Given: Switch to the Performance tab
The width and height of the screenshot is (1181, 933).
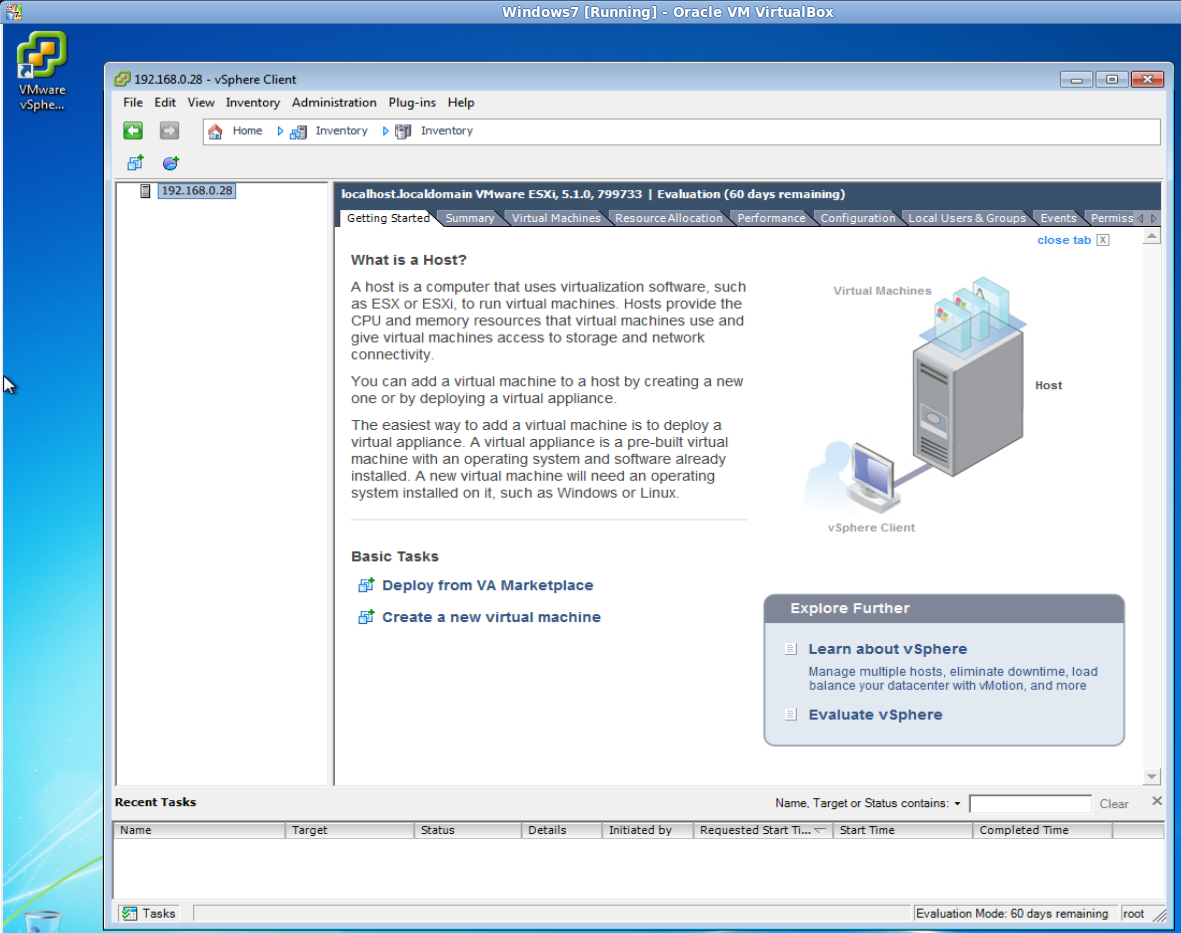Looking at the screenshot, I should click(x=771, y=218).
